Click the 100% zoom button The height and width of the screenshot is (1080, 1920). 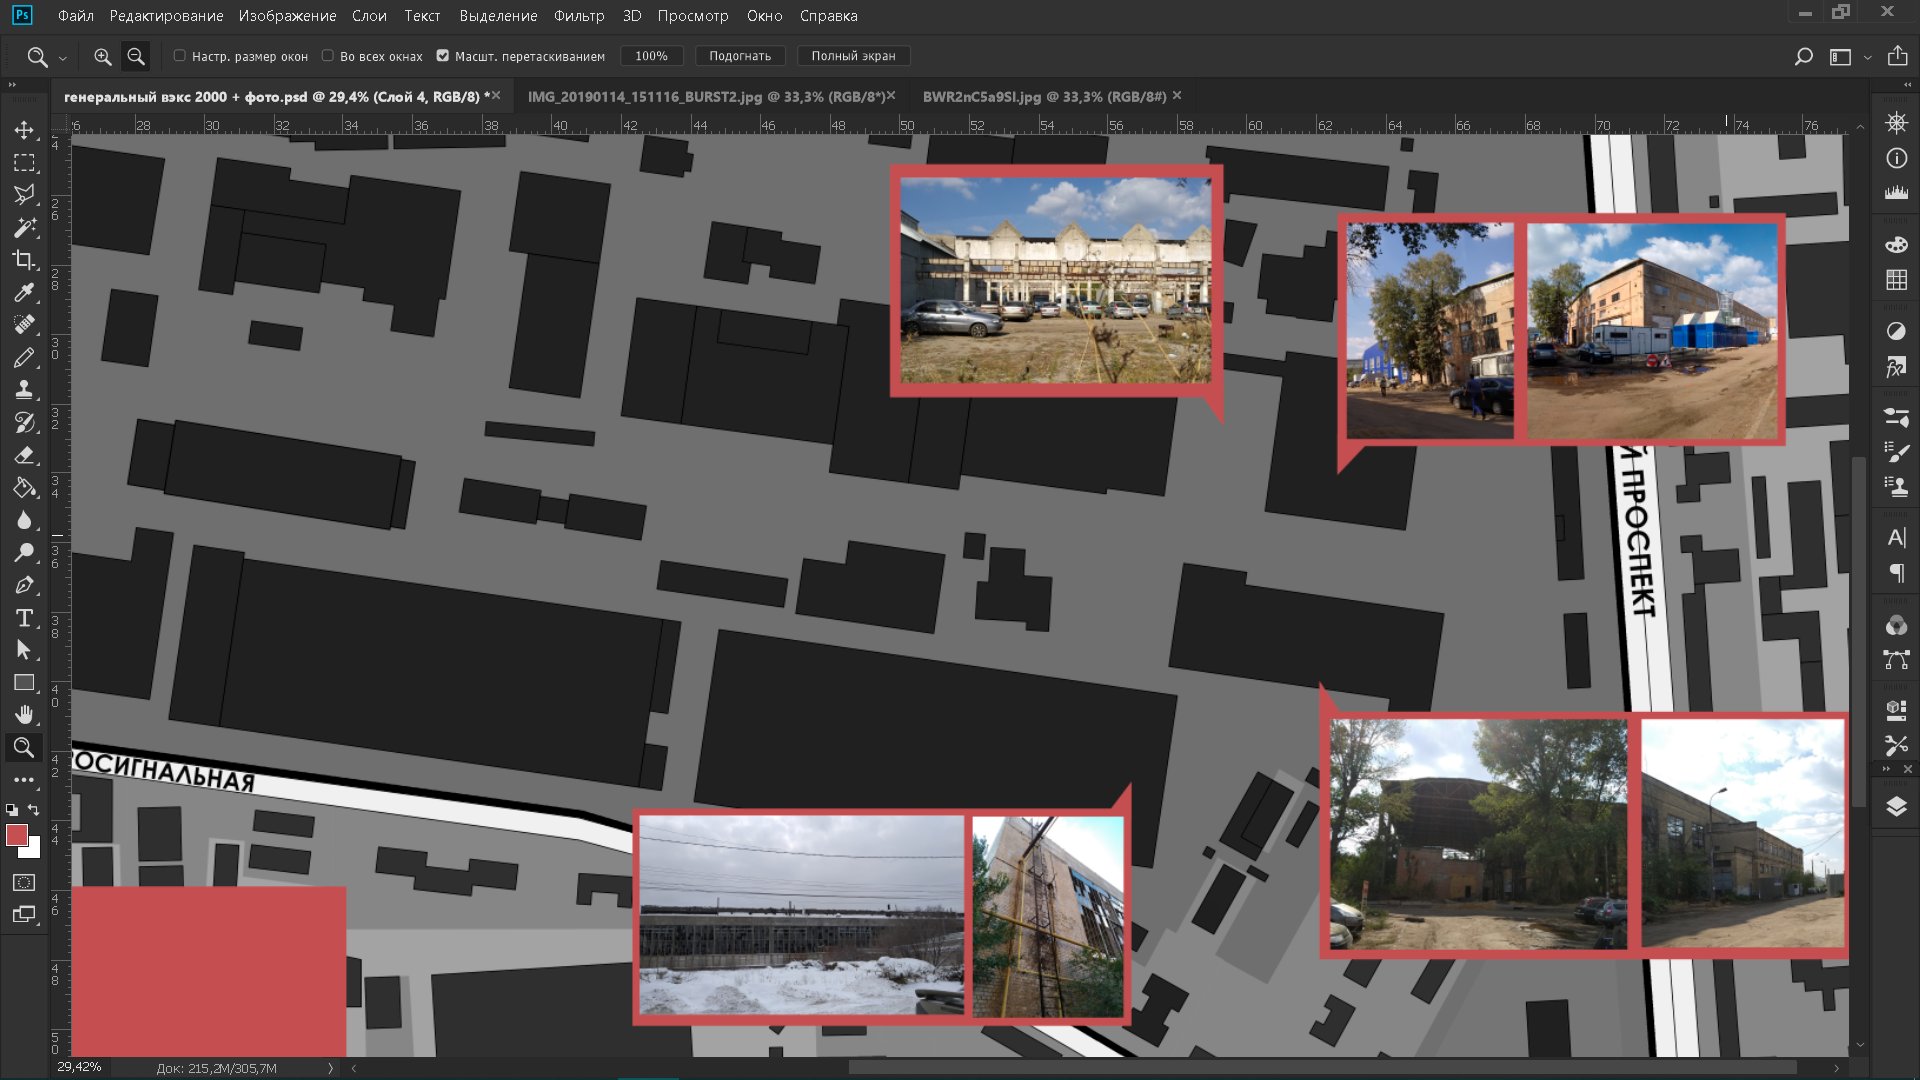651,56
